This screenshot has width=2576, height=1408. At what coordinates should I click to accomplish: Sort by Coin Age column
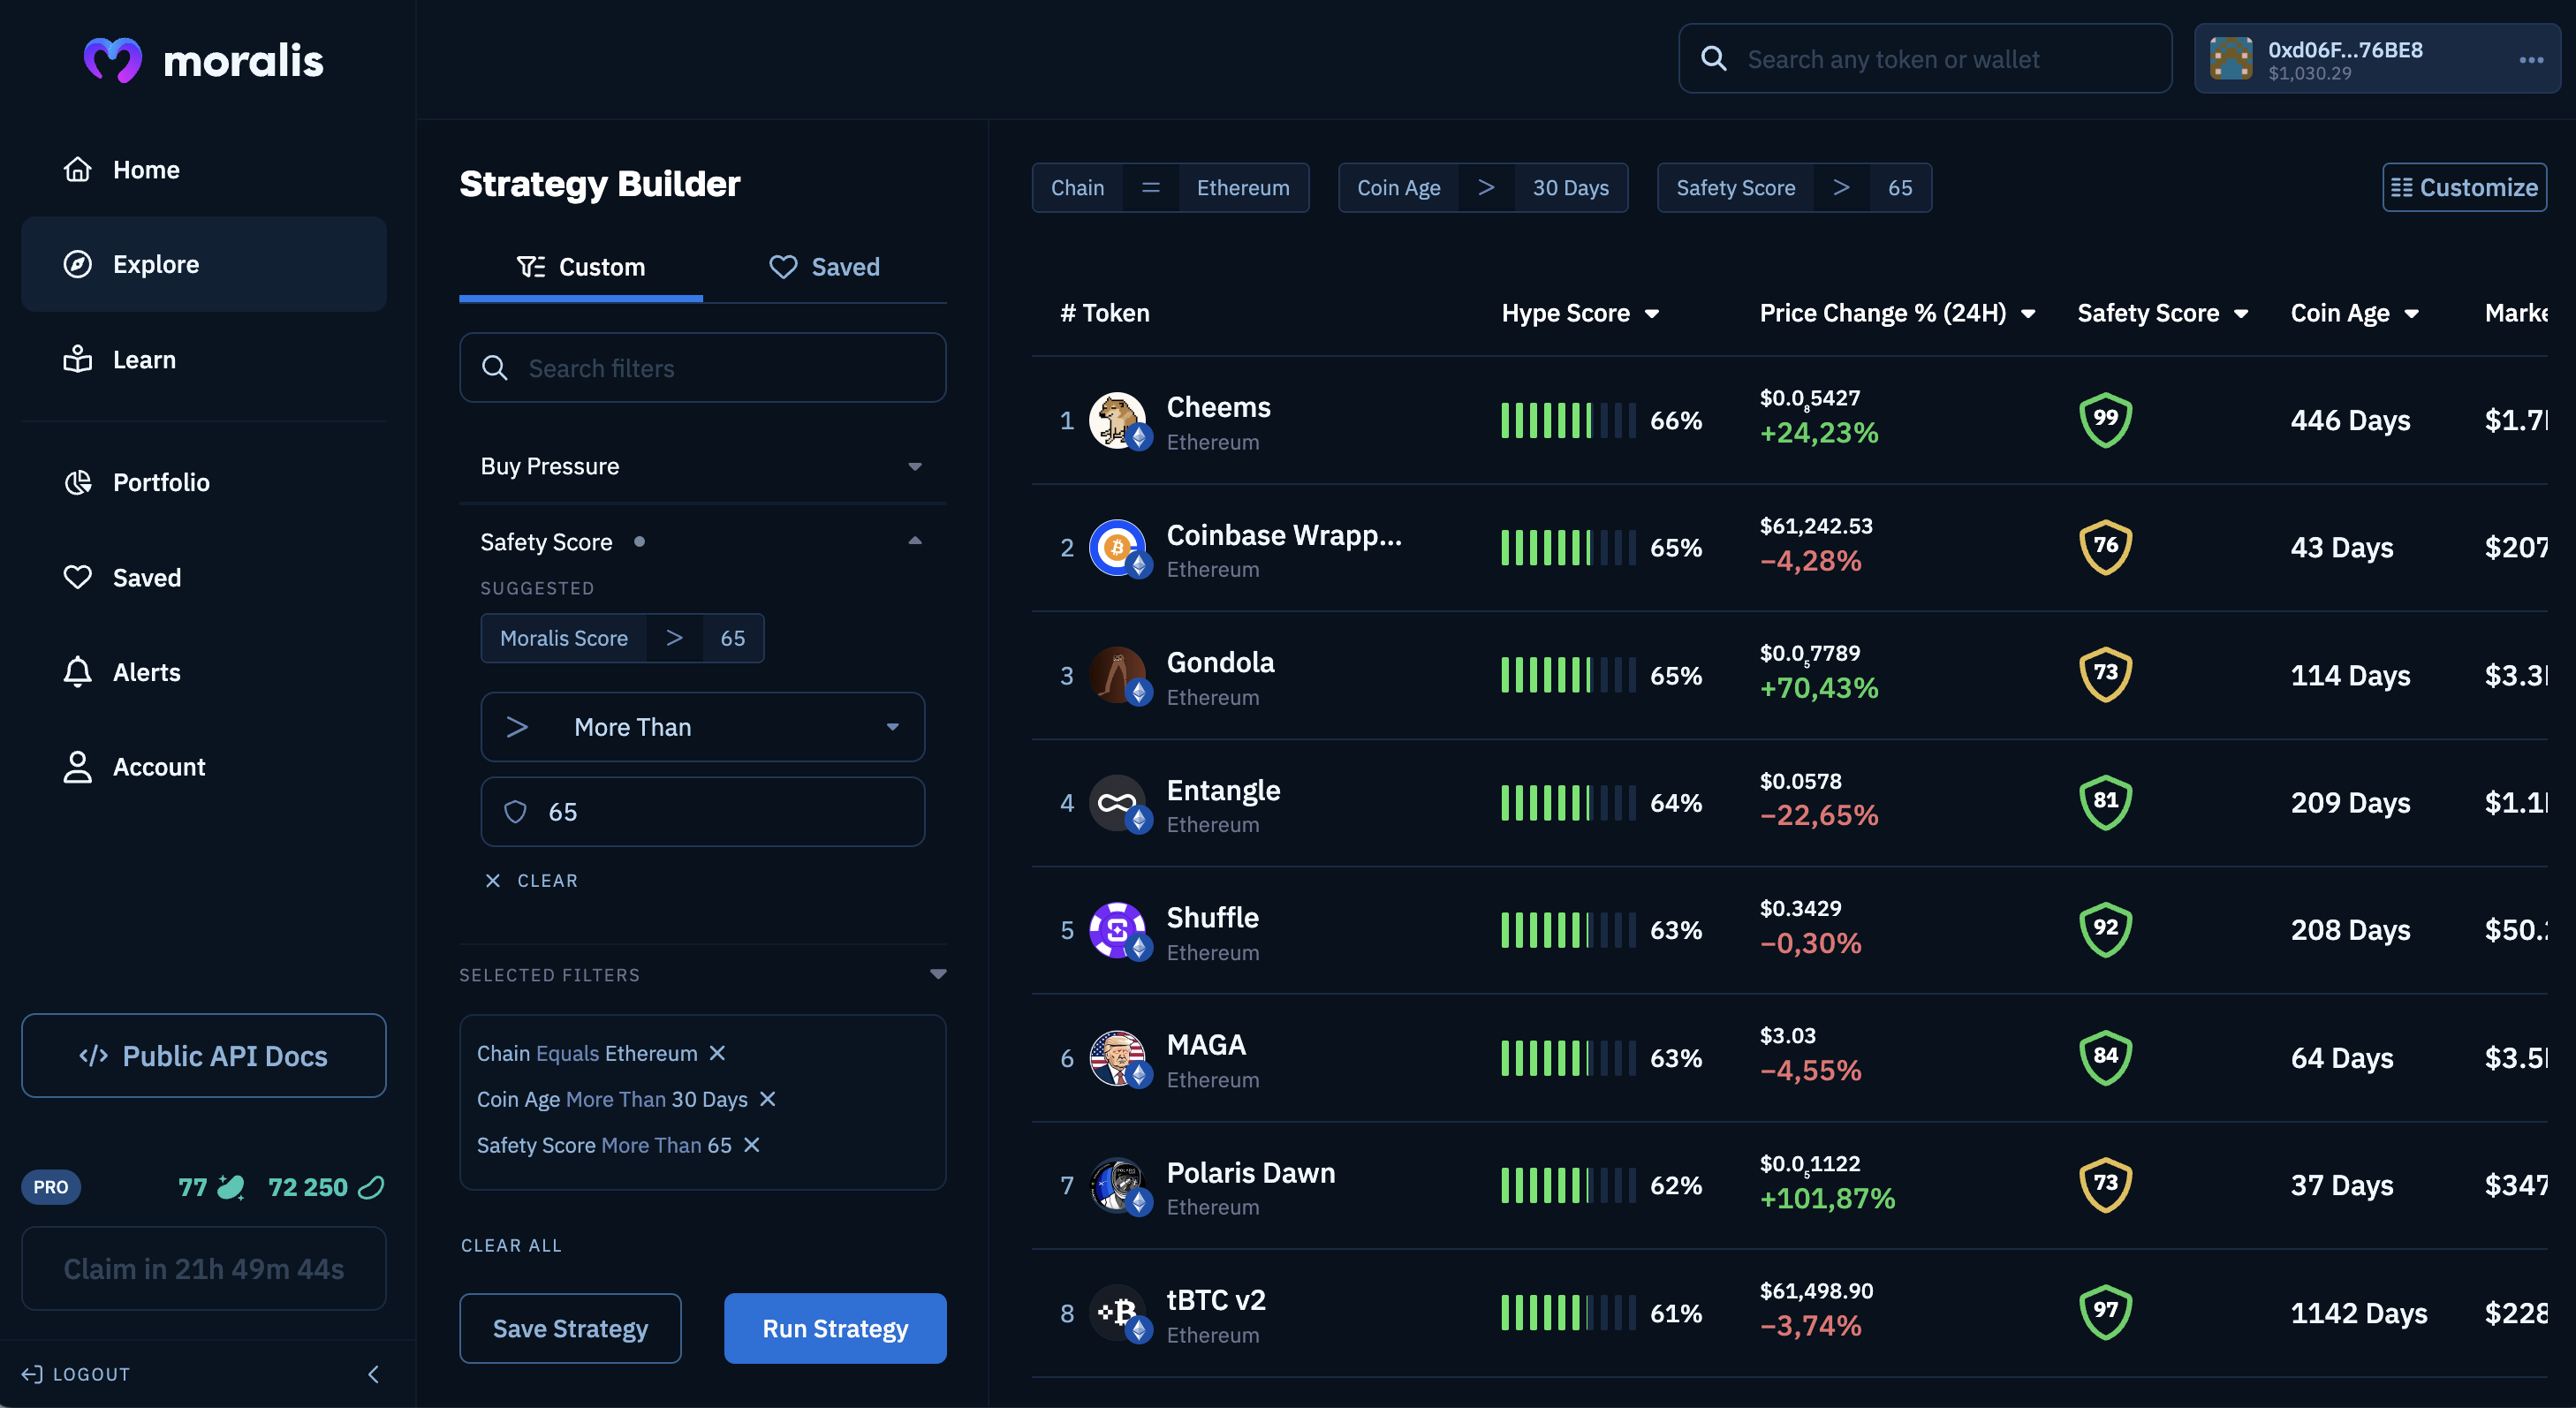pos(2354,313)
